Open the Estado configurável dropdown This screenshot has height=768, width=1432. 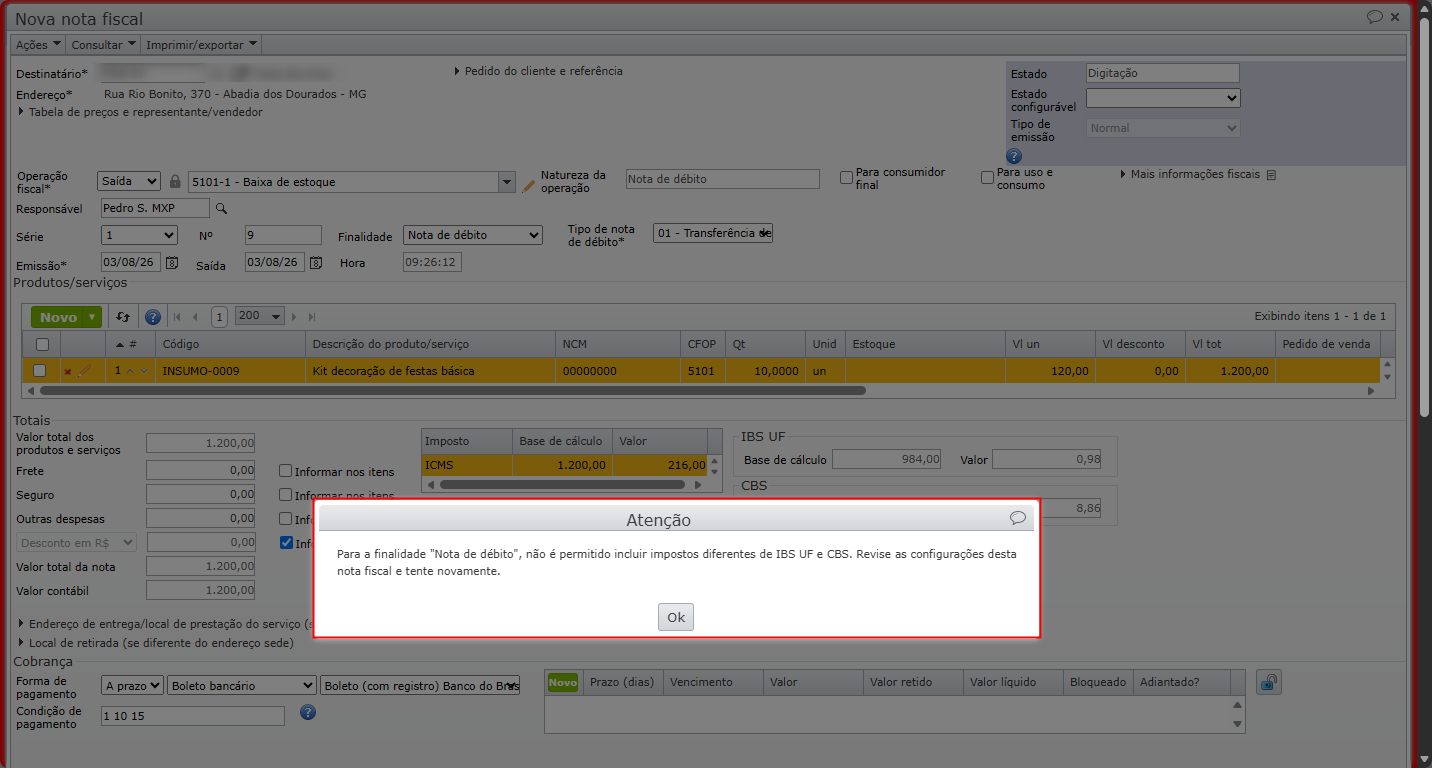(x=1163, y=98)
